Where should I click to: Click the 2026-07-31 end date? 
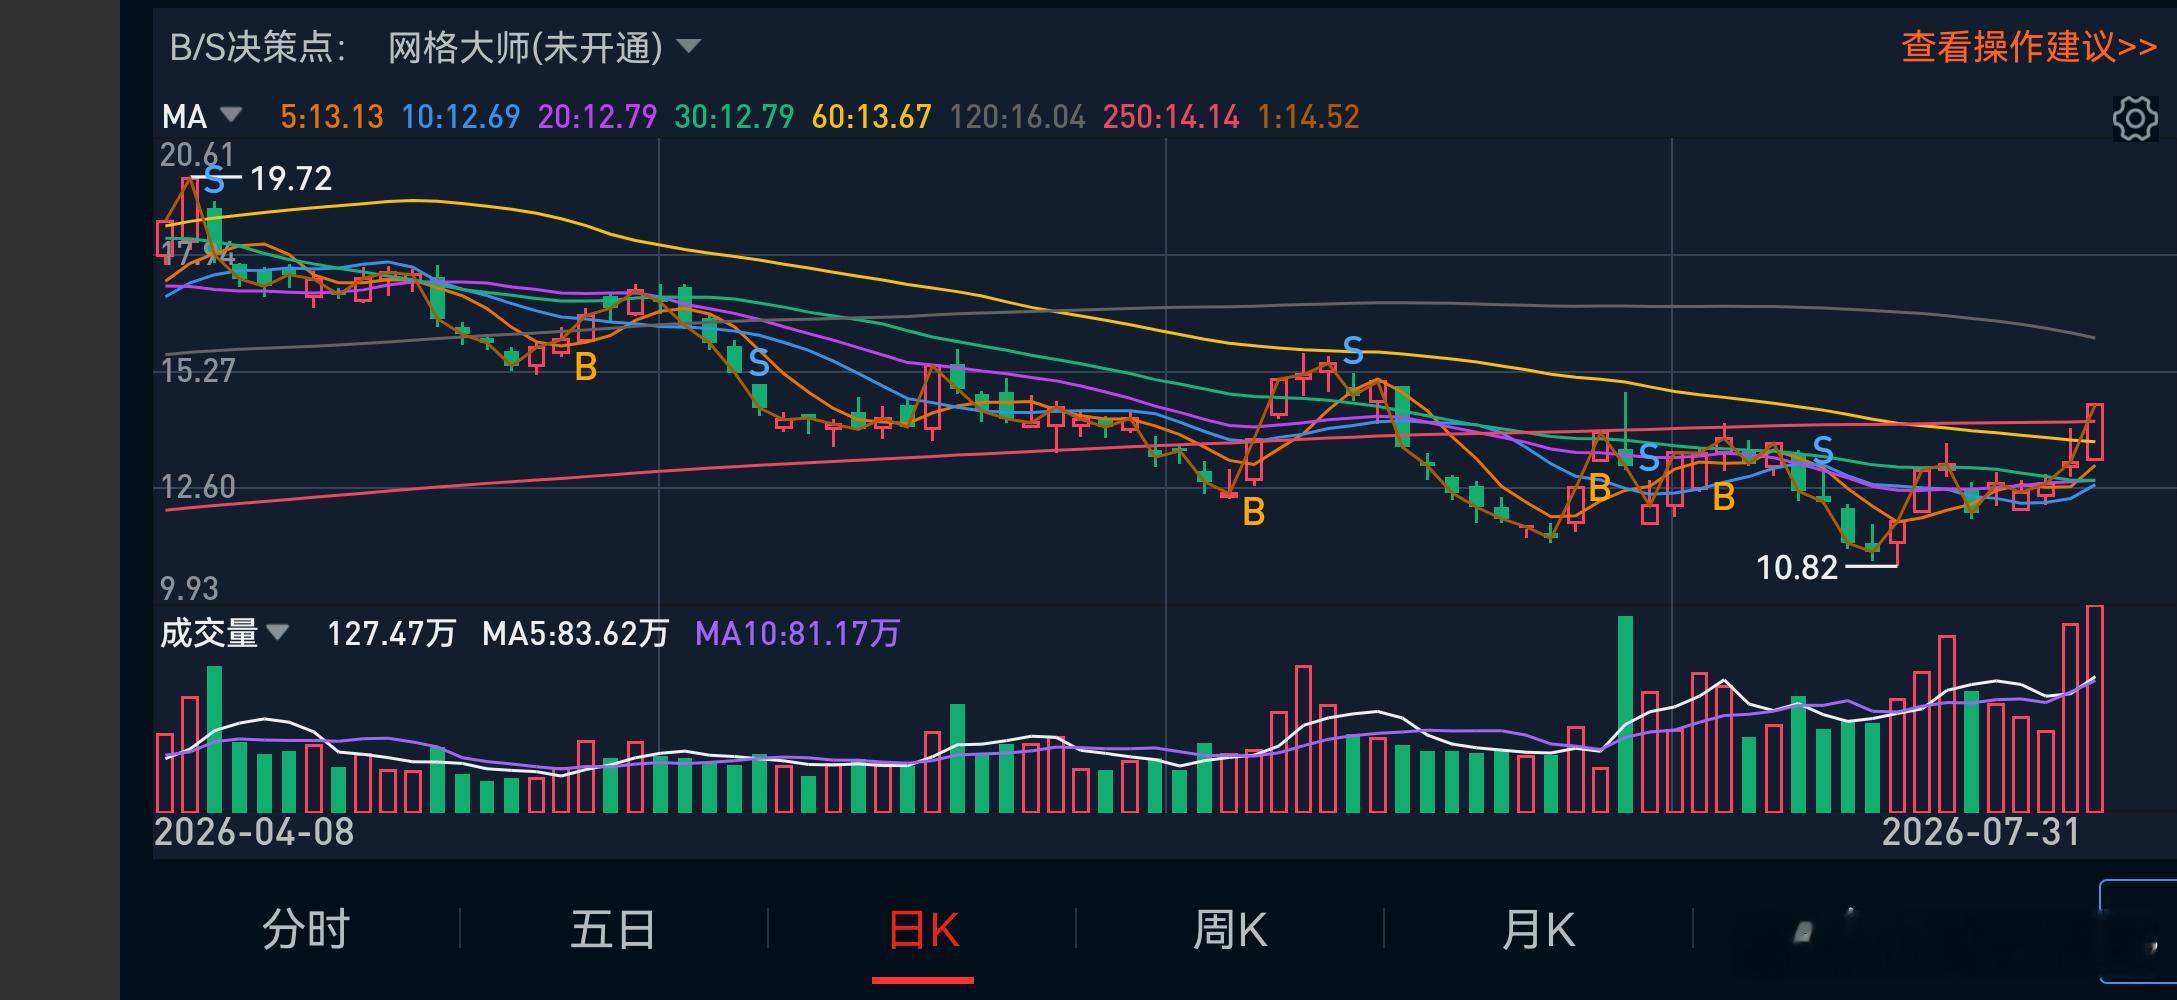coord(1981,832)
